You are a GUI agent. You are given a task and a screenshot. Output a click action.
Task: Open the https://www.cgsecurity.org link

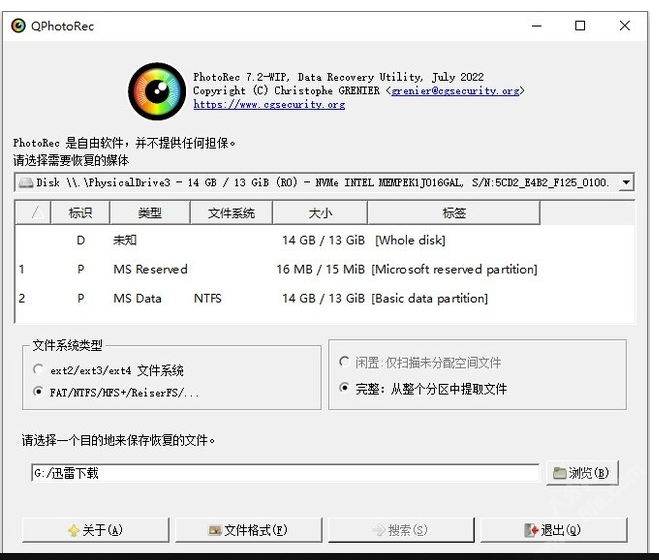269,104
